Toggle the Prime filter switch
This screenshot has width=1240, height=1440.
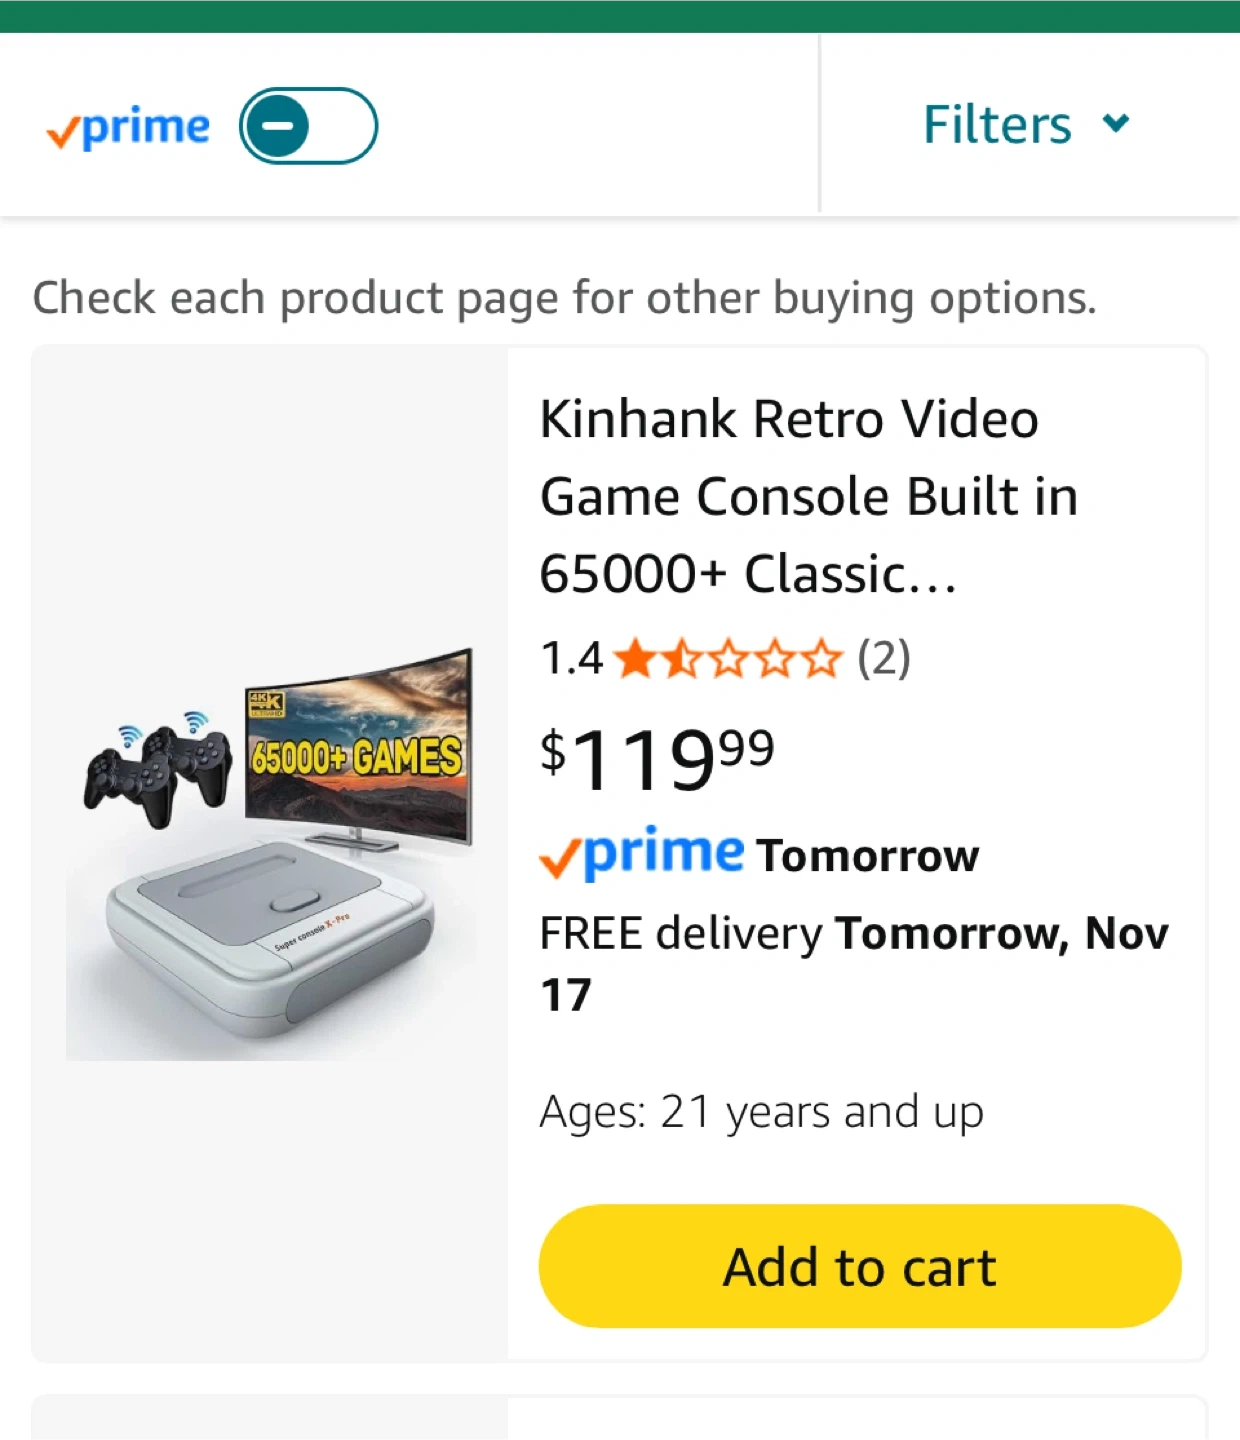point(308,126)
